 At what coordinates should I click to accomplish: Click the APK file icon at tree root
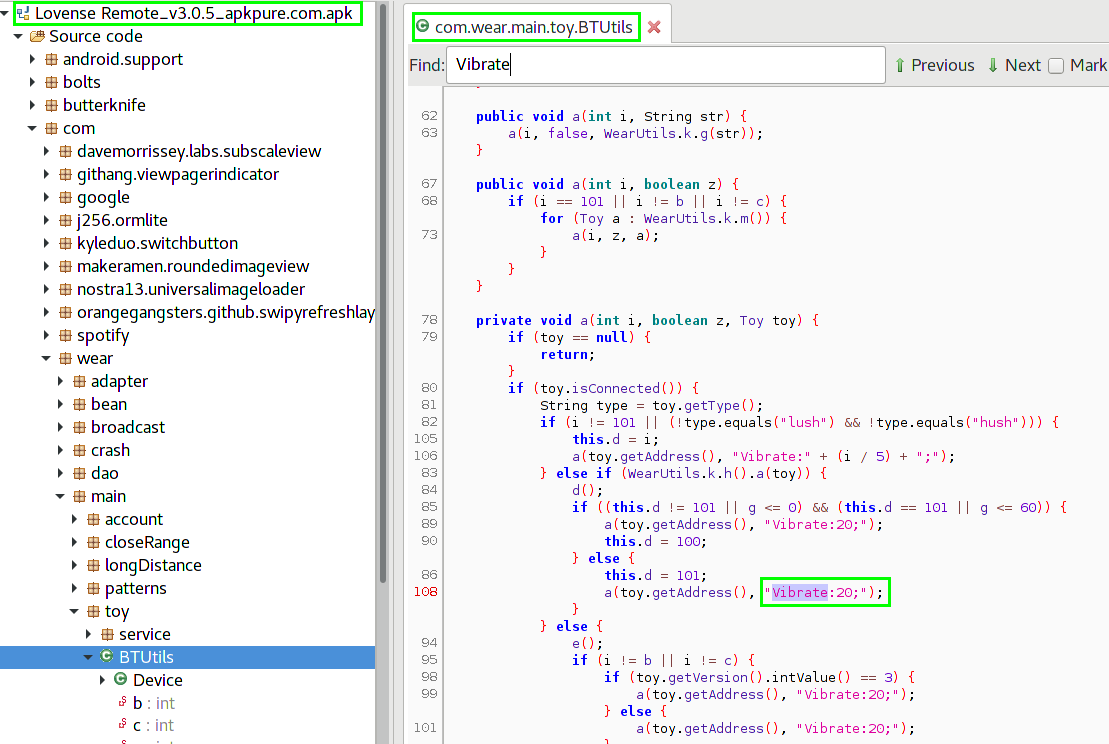pyautogui.click(x=23, y=14)
